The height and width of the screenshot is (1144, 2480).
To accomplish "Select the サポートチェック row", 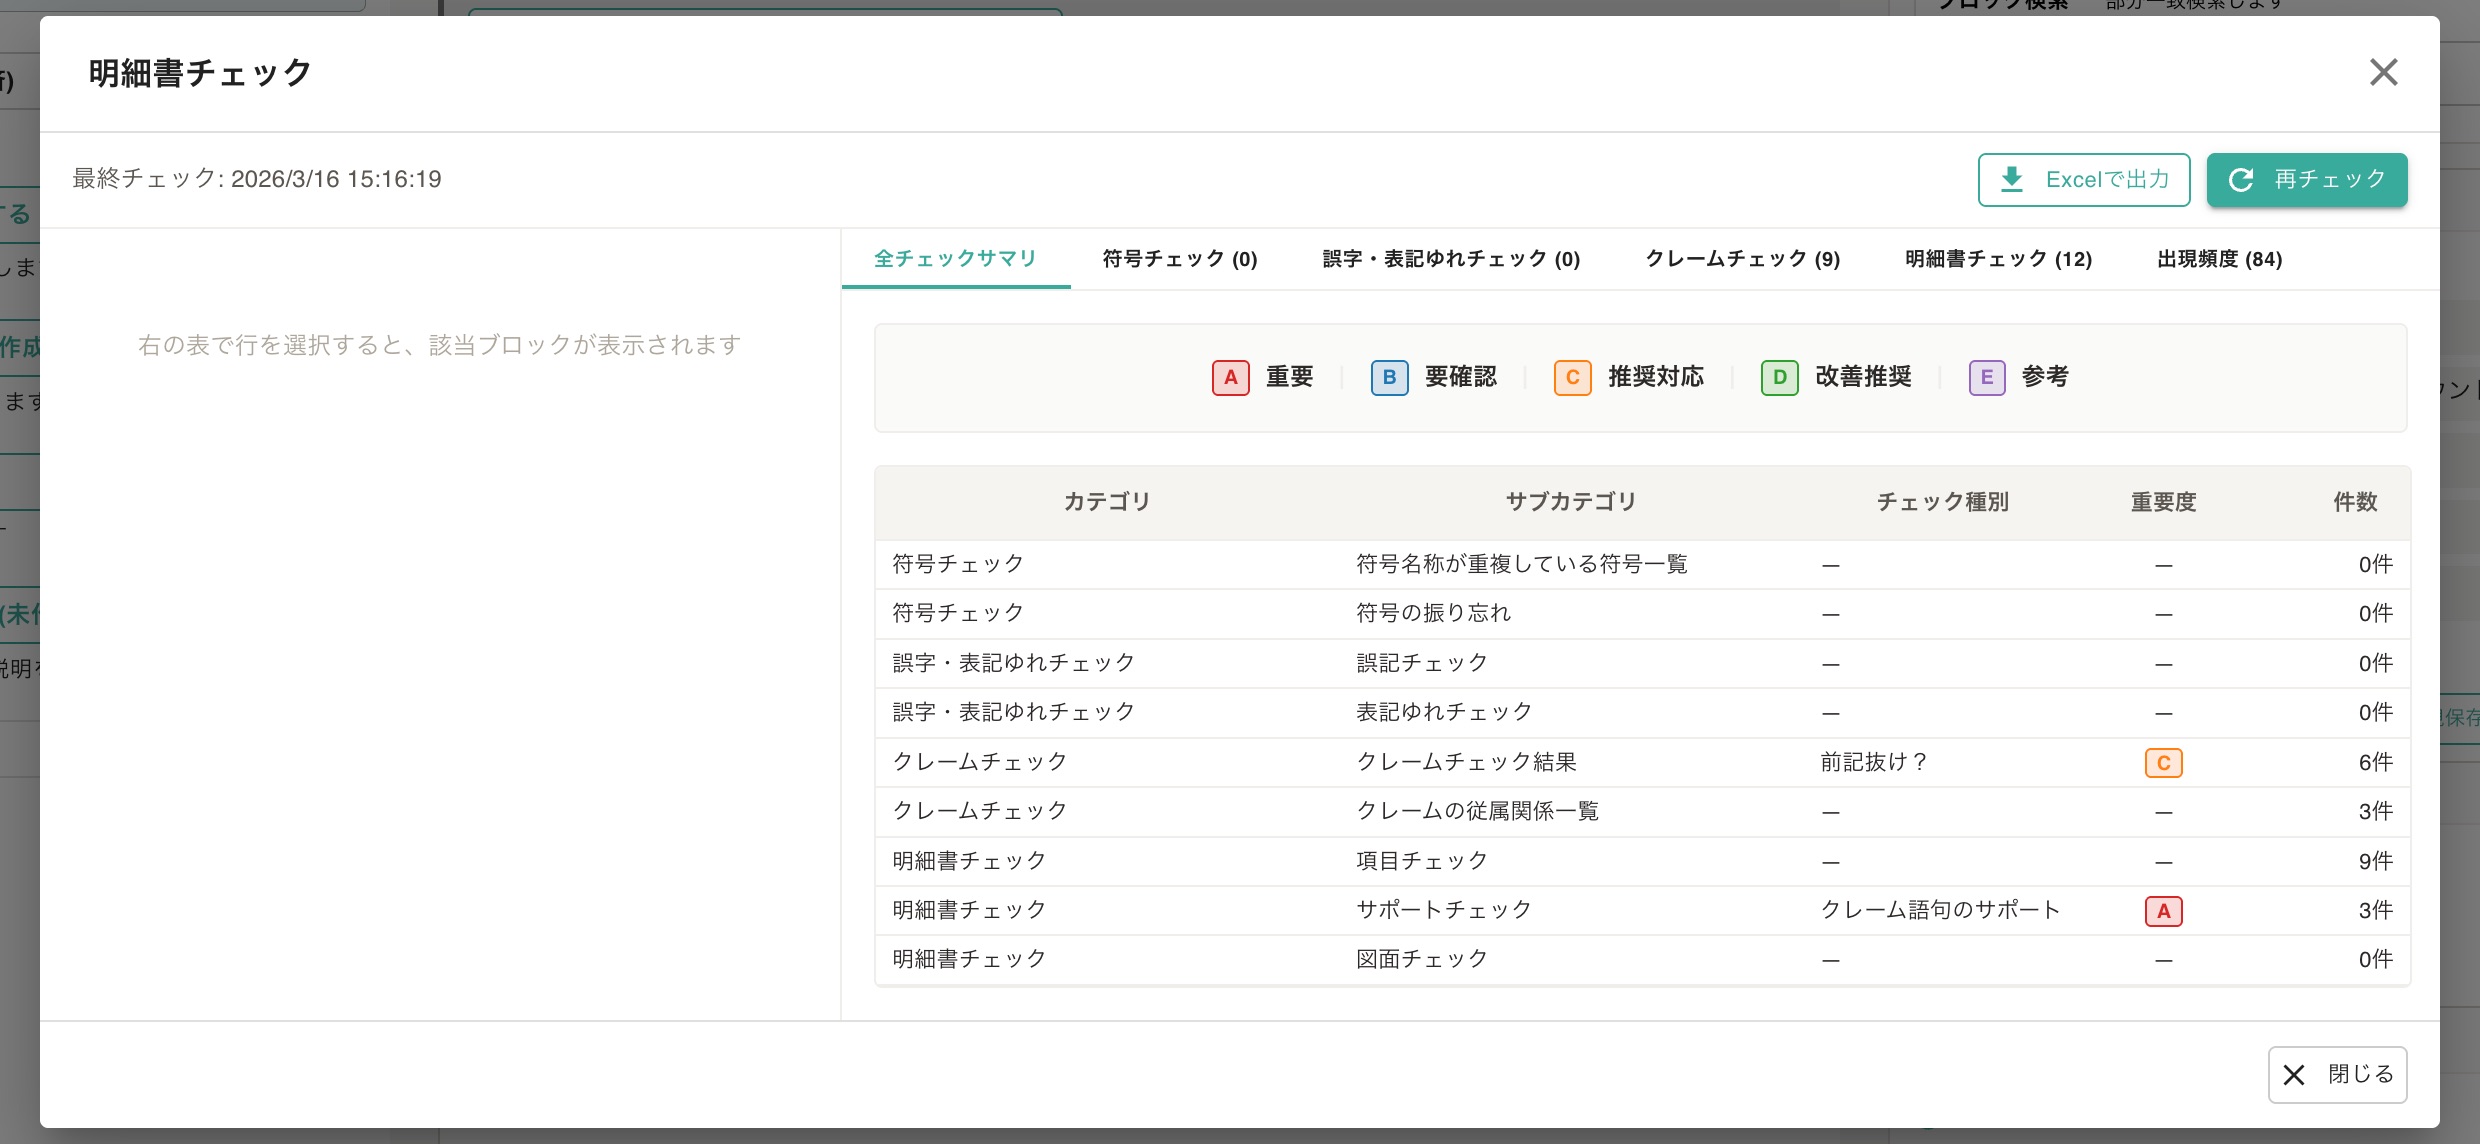I will [x=1642, y=911].
